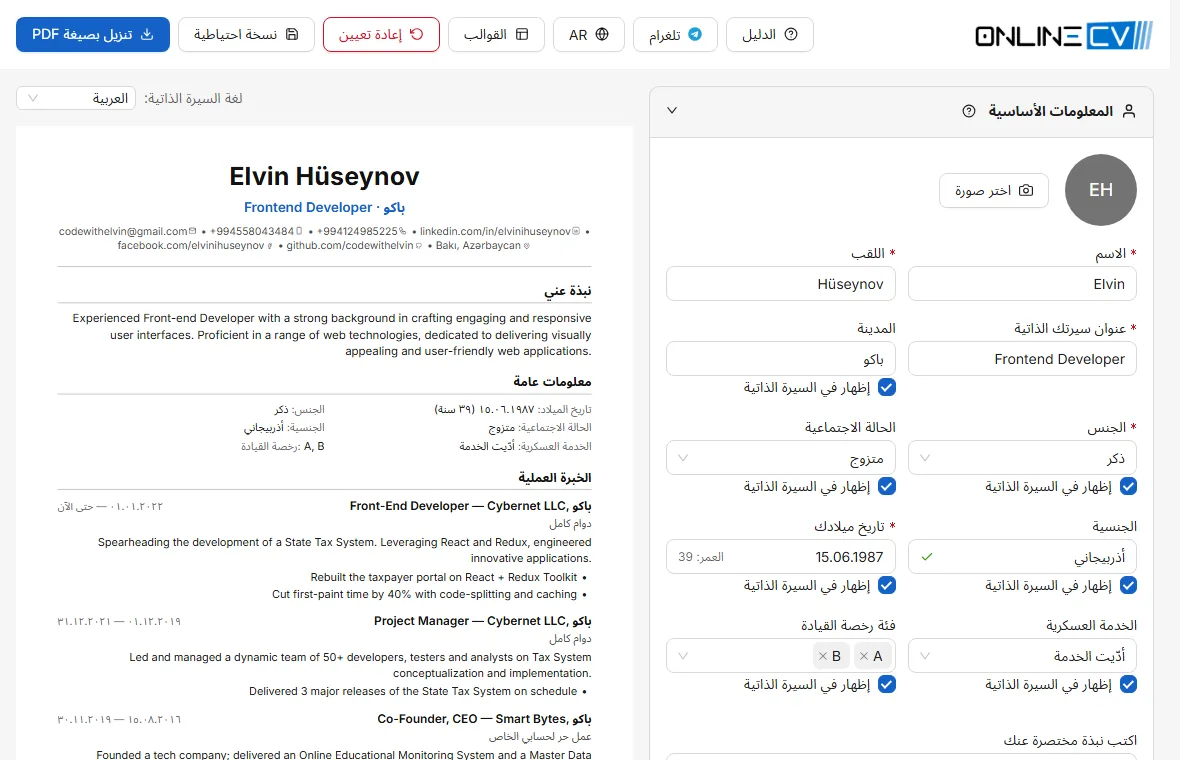This screenshot has height=760, width=1180.
Task: Toggle show in CV checkbox under gender
Action: 1128,487
